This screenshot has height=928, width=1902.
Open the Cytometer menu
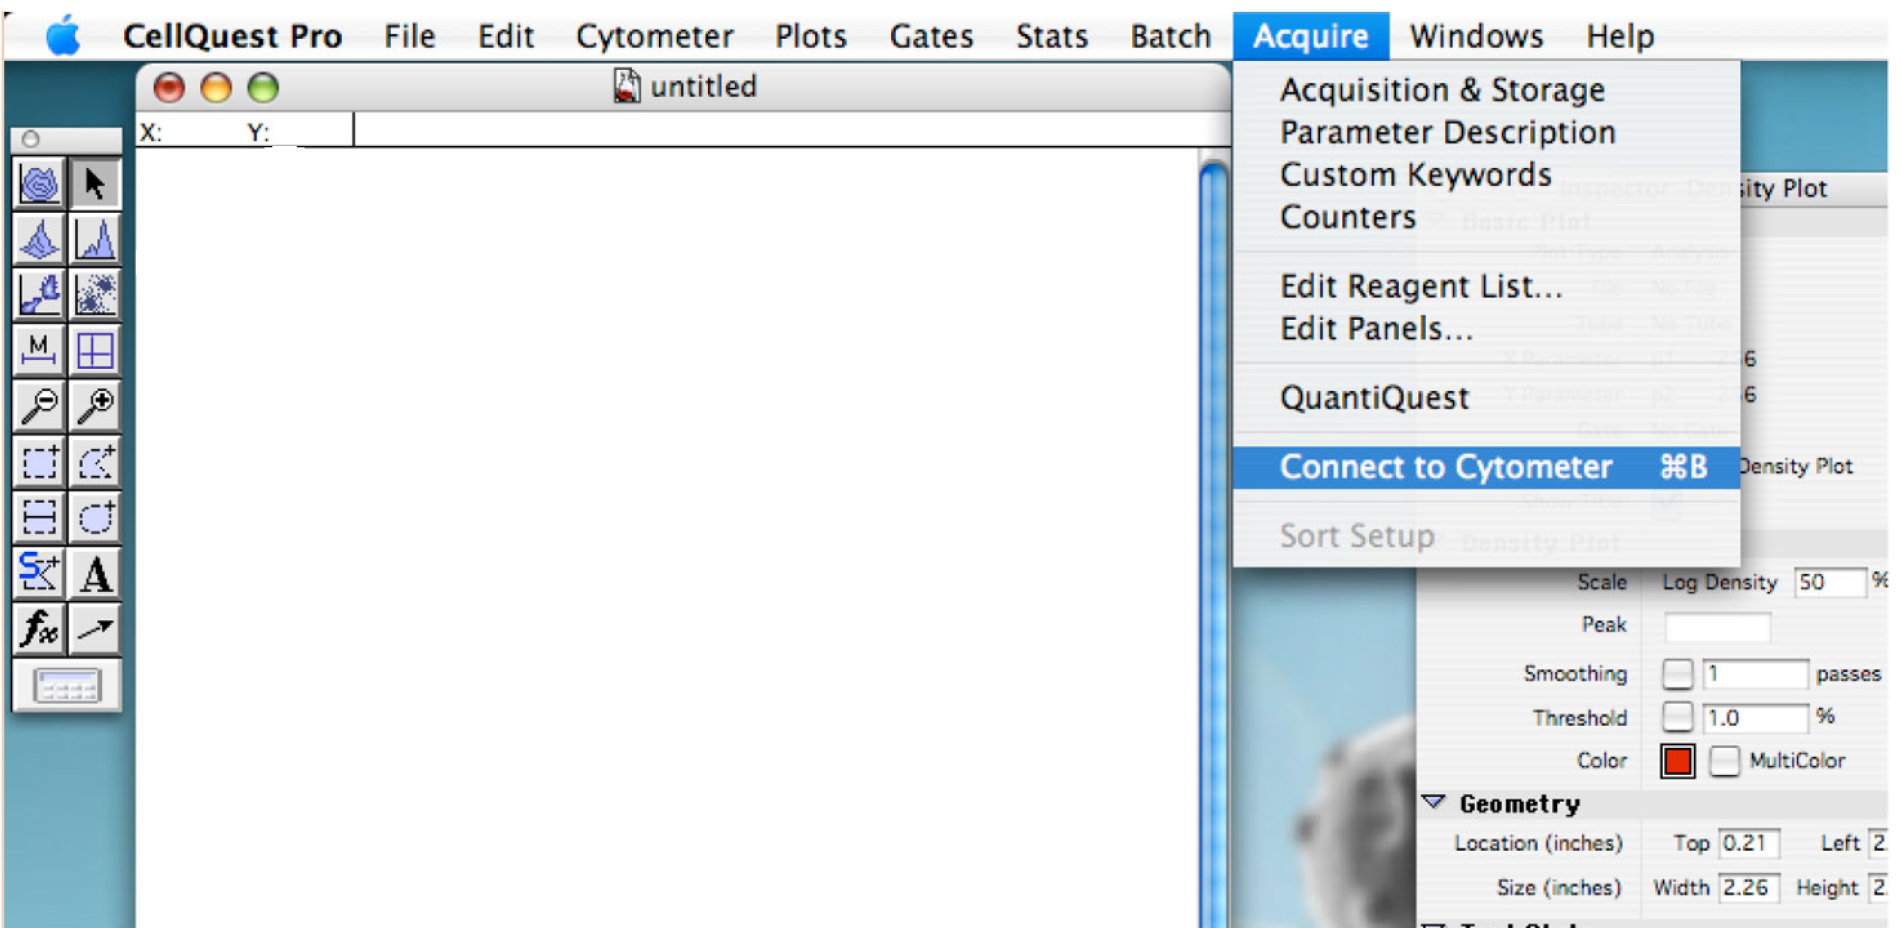(654, 36)
